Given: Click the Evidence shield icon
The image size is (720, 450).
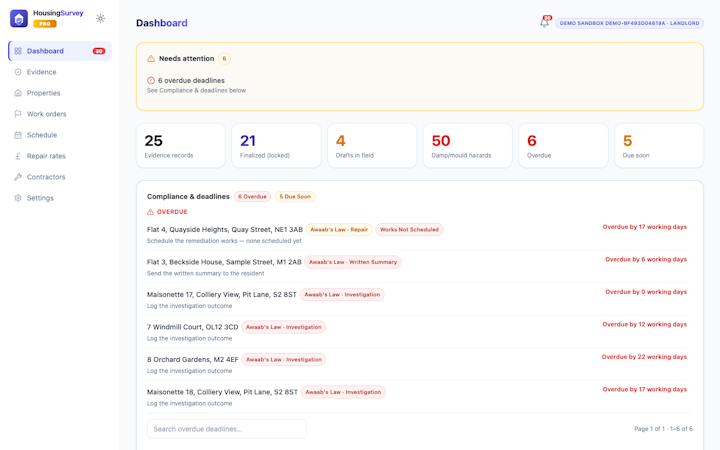Looking at the screenshot, I should coord(18,72).
